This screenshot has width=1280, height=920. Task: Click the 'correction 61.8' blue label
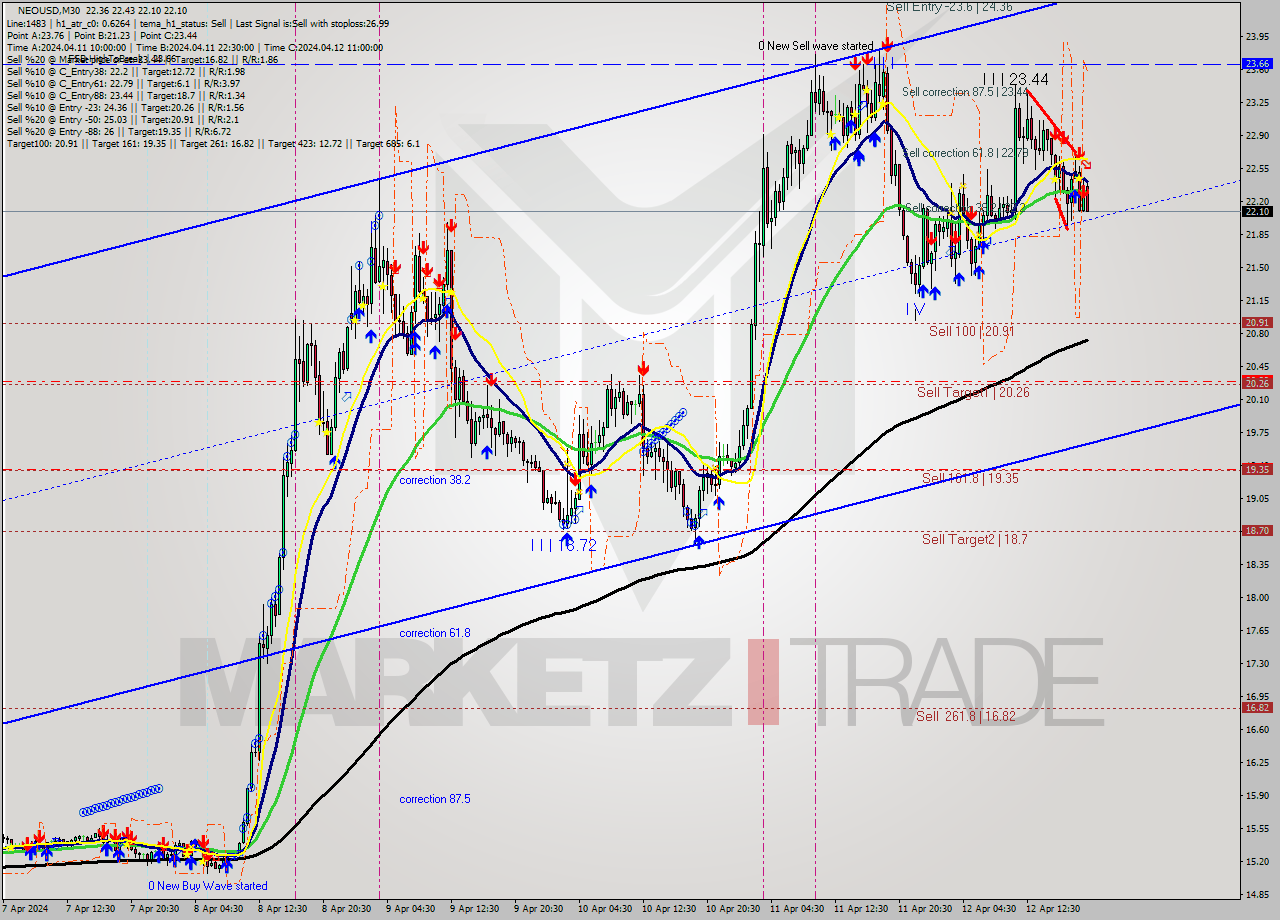pos(435,633)
